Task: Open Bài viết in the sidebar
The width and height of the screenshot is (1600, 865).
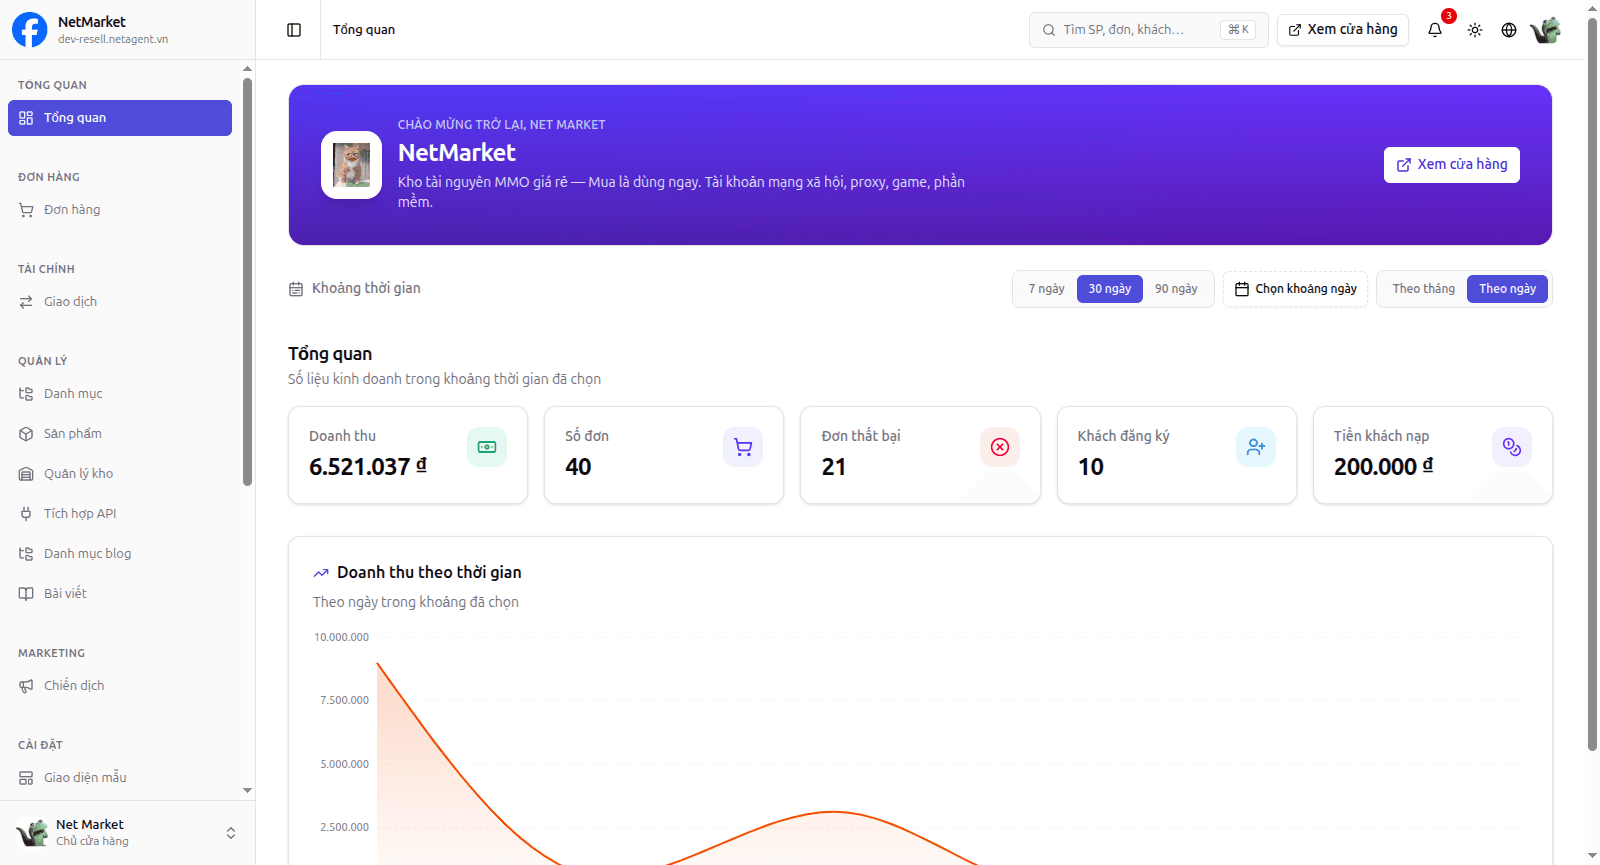Action: (120, 594)
